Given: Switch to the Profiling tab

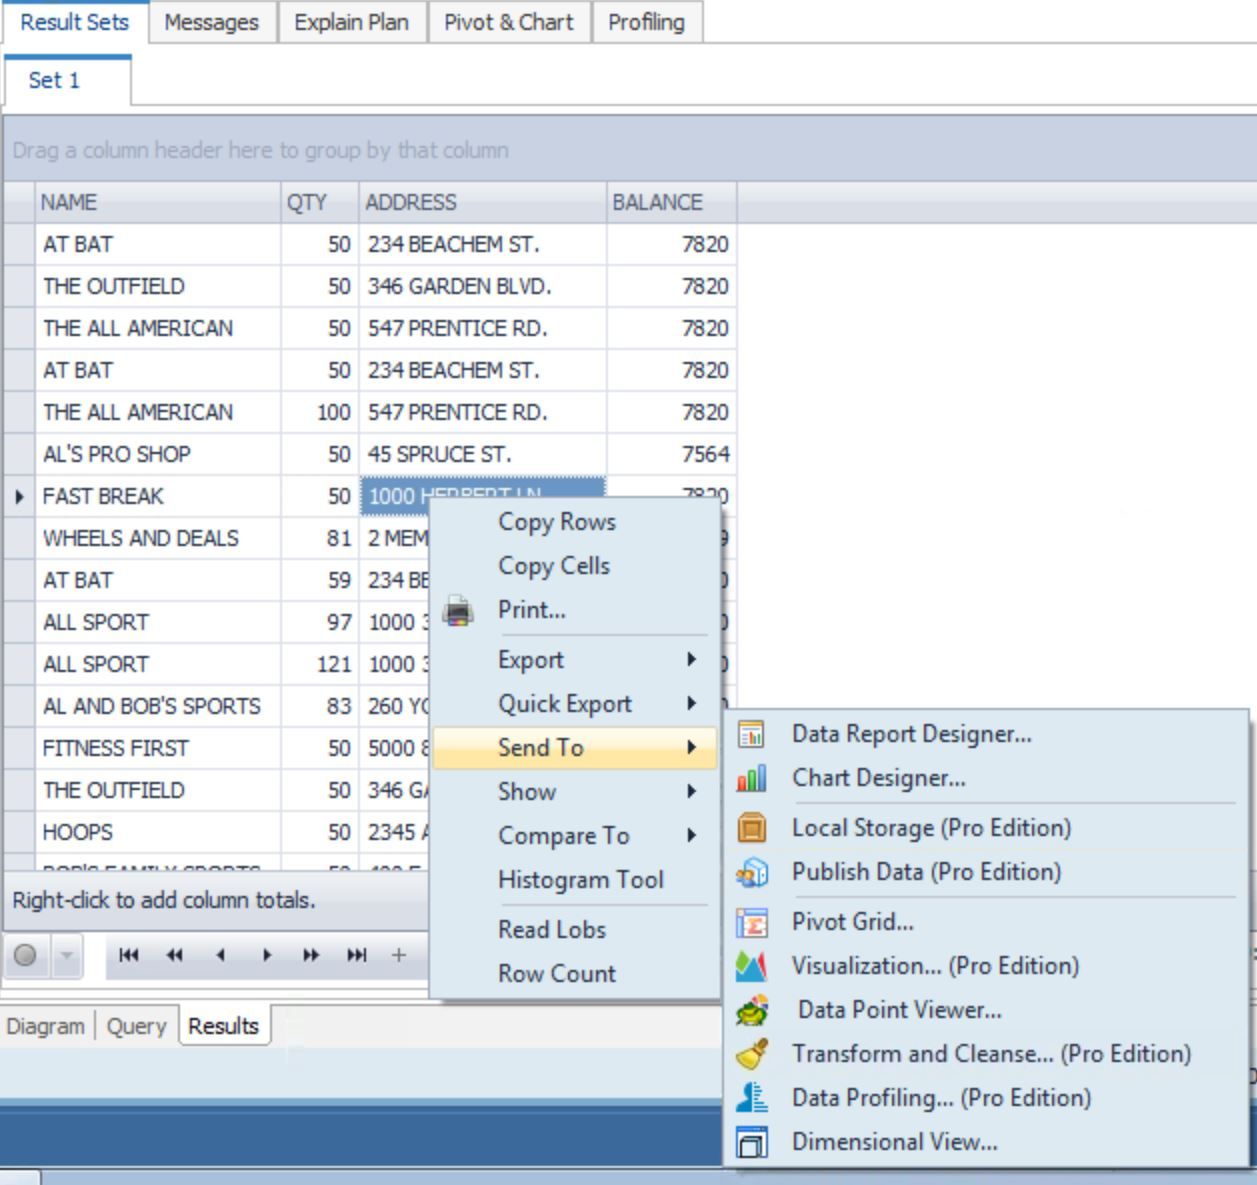Looking at the screenshot, I should [x=647, y=22].
